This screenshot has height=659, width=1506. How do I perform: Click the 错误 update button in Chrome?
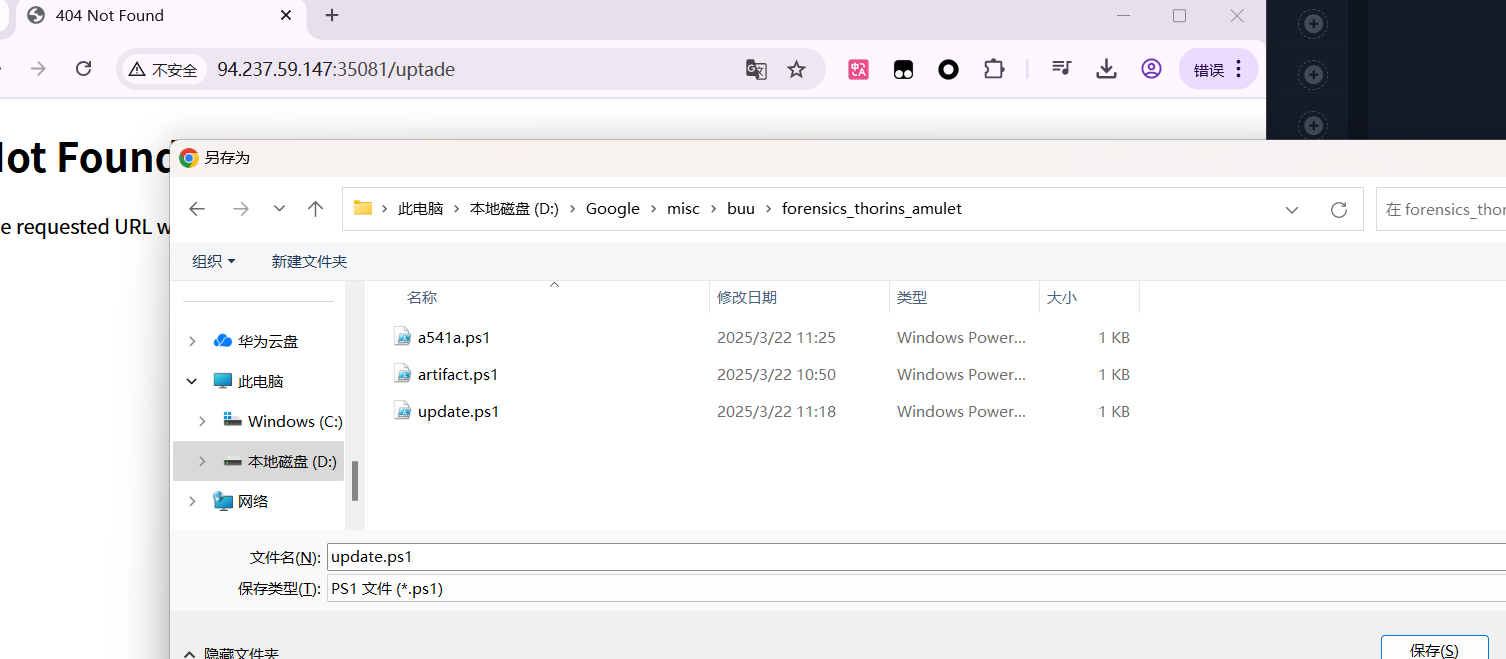point(1218,69)
